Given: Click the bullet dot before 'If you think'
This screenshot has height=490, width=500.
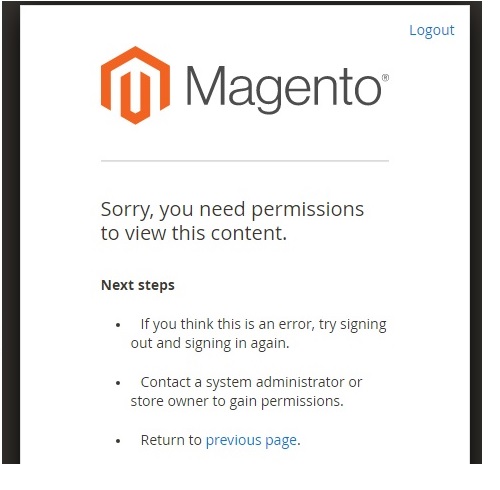Looking at the screenshot, I should pyautogui.click(x=118, y=325).
